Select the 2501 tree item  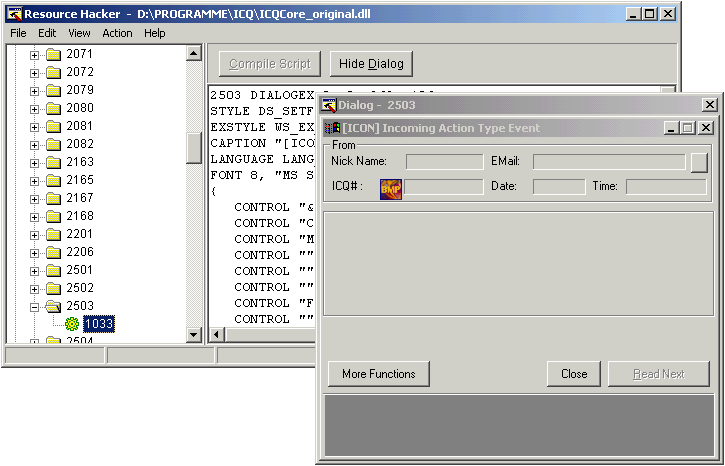[x=79, y=270]
